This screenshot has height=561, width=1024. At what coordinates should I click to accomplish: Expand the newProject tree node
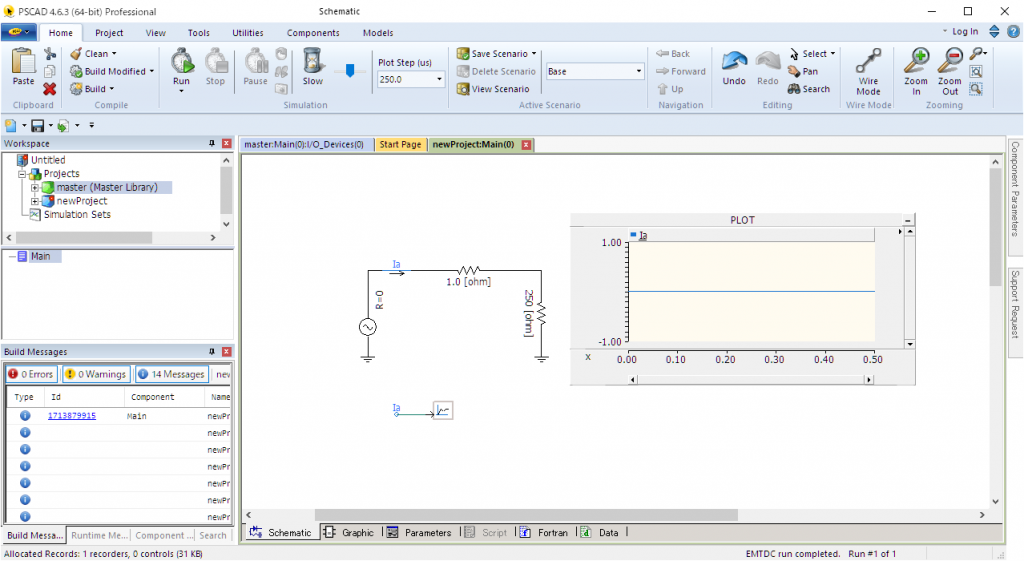point(35,201)
